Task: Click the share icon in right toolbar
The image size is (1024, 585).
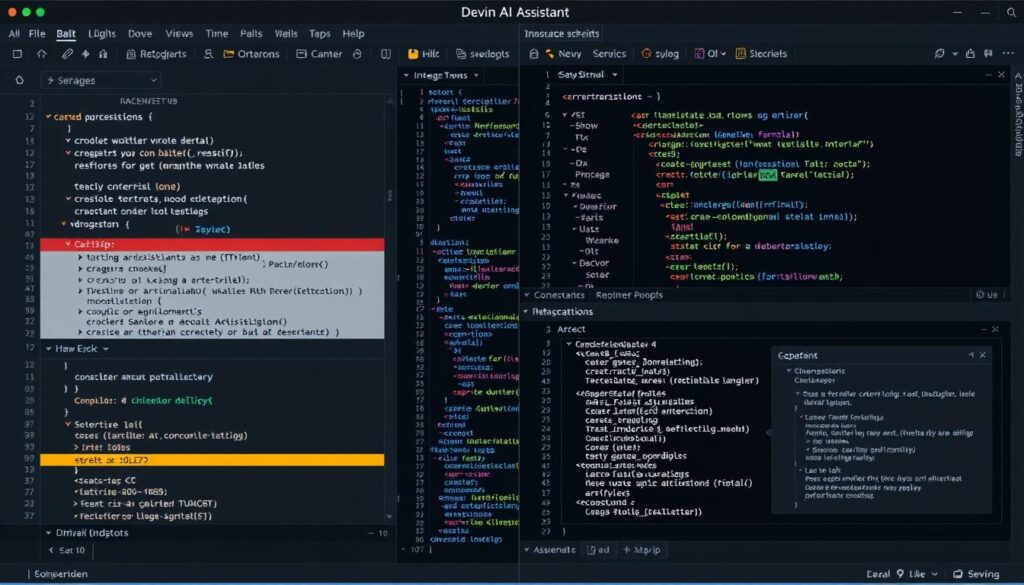Action: pyautogui.click(x=970, y=54)
